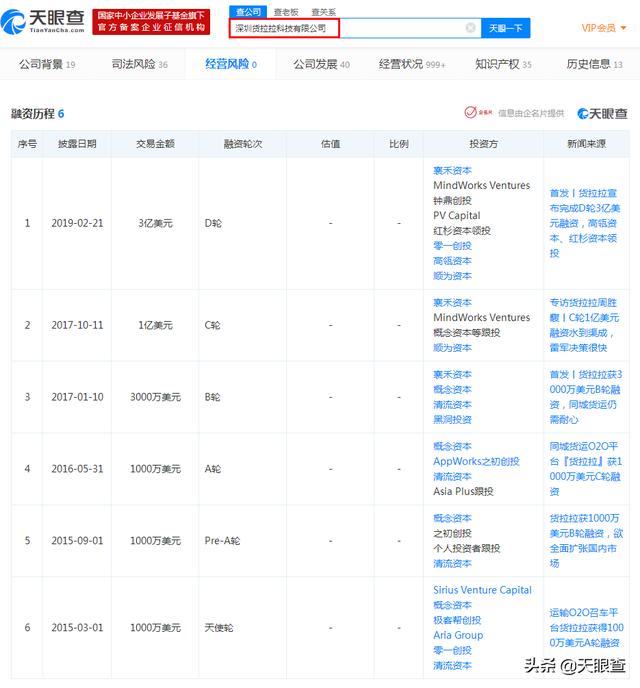
Task: Click 顺为资本 investor in the C轮 row
Action: point(452,348)
